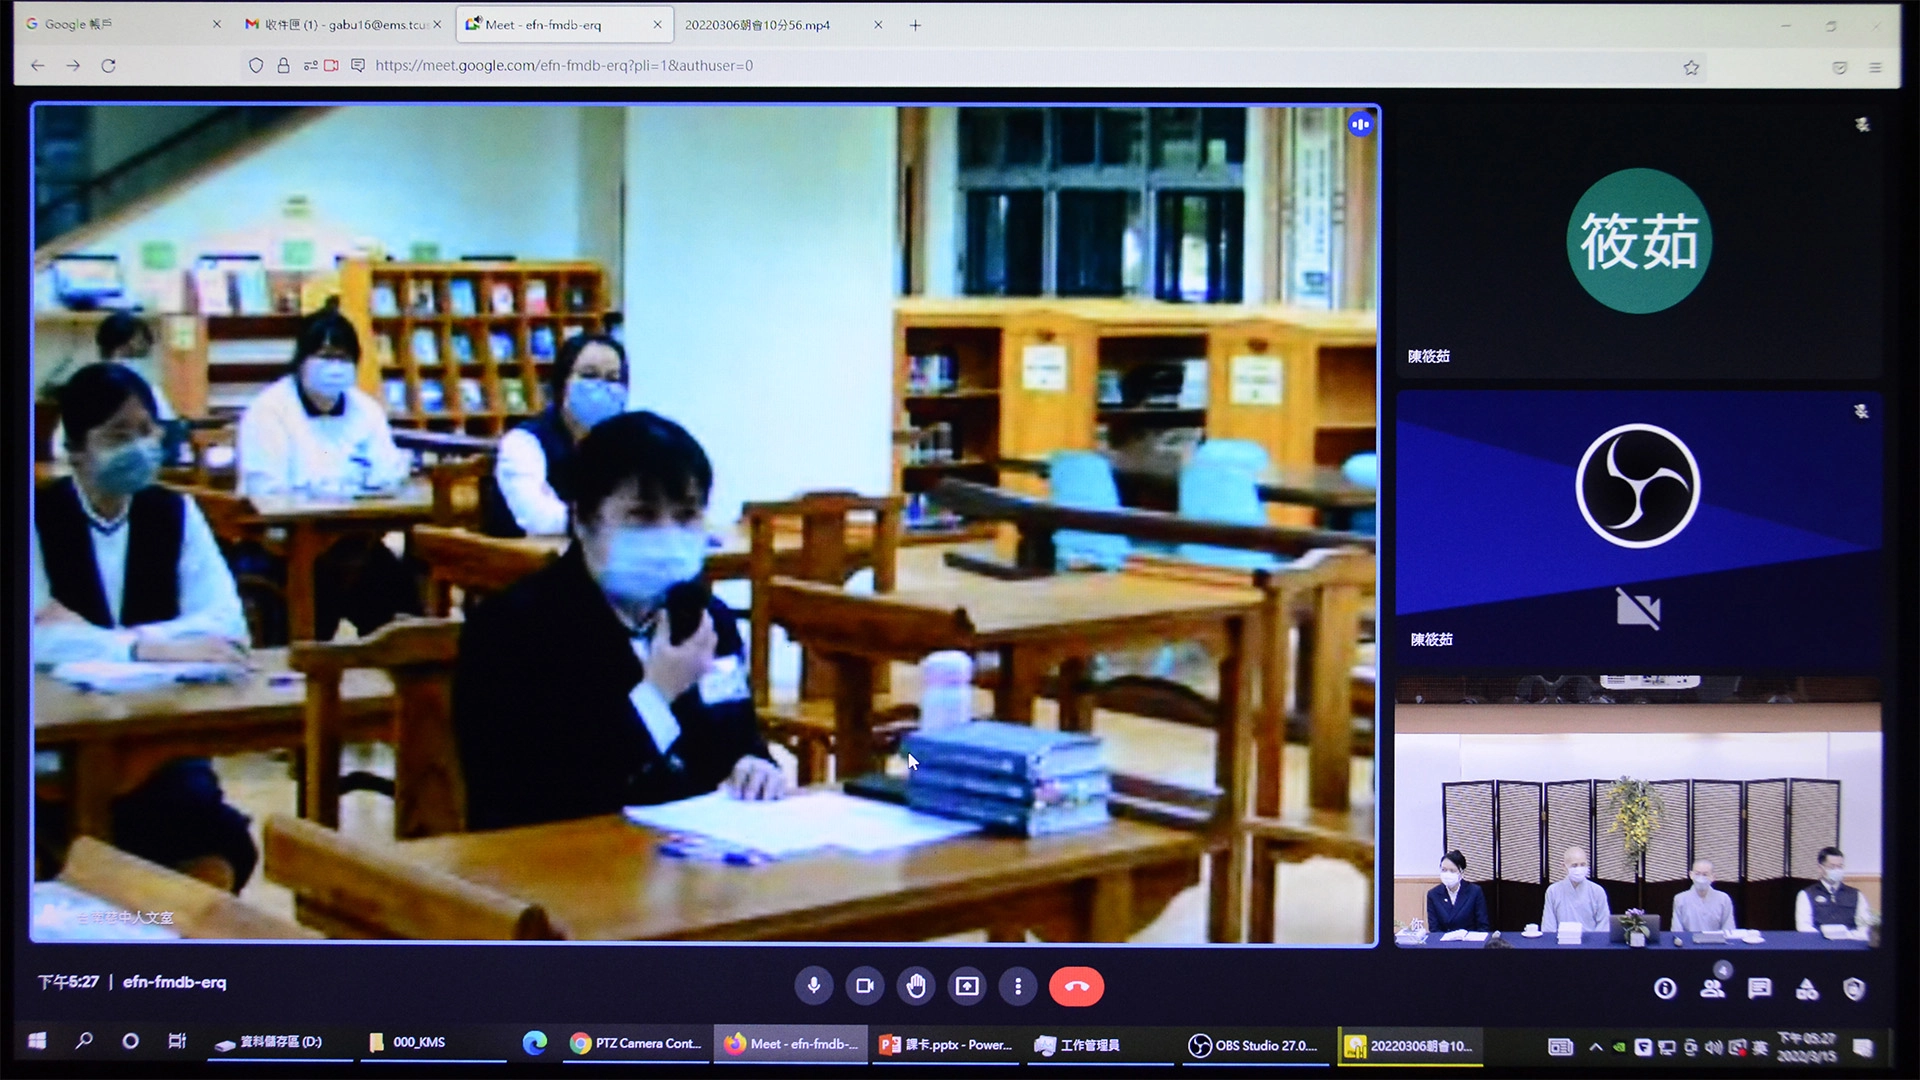
Task: Go forward in the browser
Action: point(73,65)
